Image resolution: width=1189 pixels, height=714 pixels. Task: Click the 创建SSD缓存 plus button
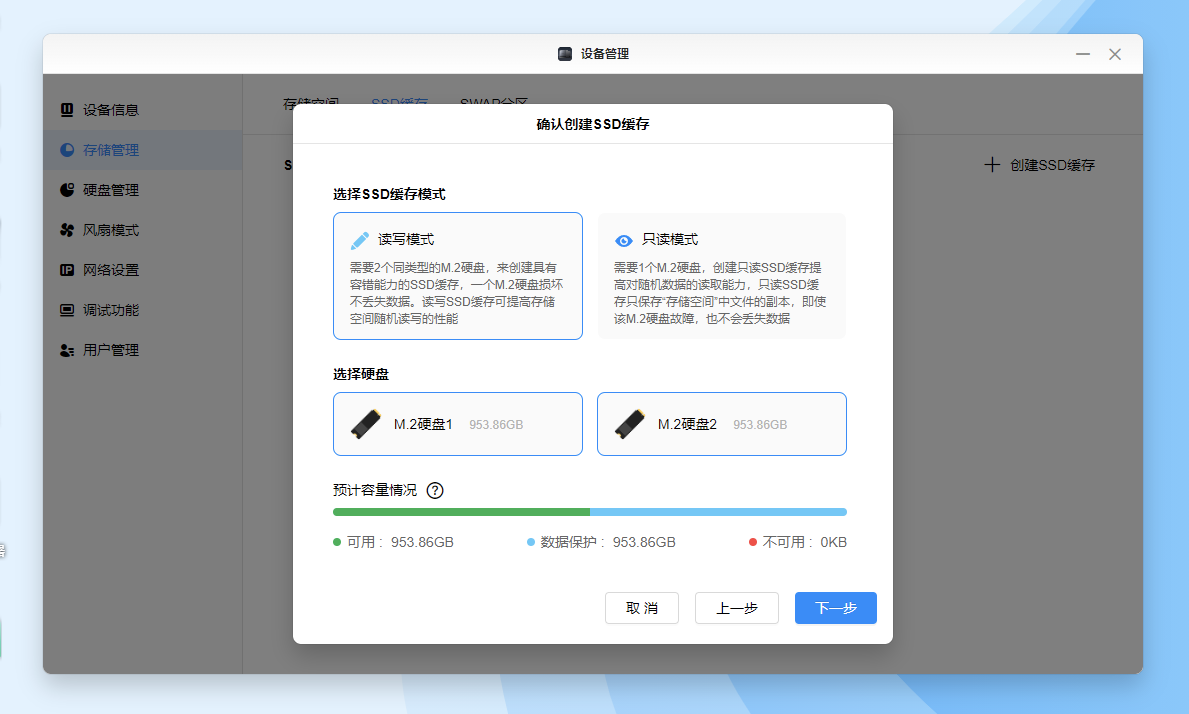[992, 165]
